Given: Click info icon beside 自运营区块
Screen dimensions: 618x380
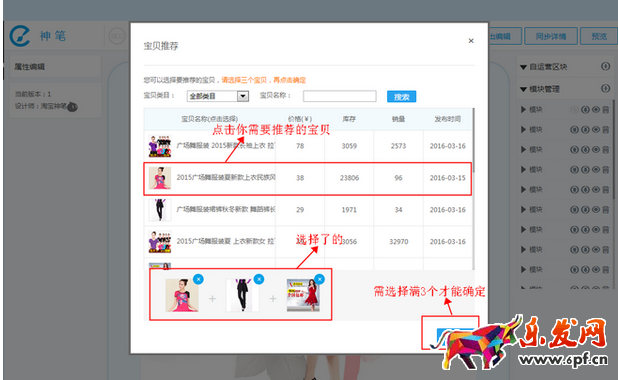Looking at the screenshot, I should click(605, 66).
